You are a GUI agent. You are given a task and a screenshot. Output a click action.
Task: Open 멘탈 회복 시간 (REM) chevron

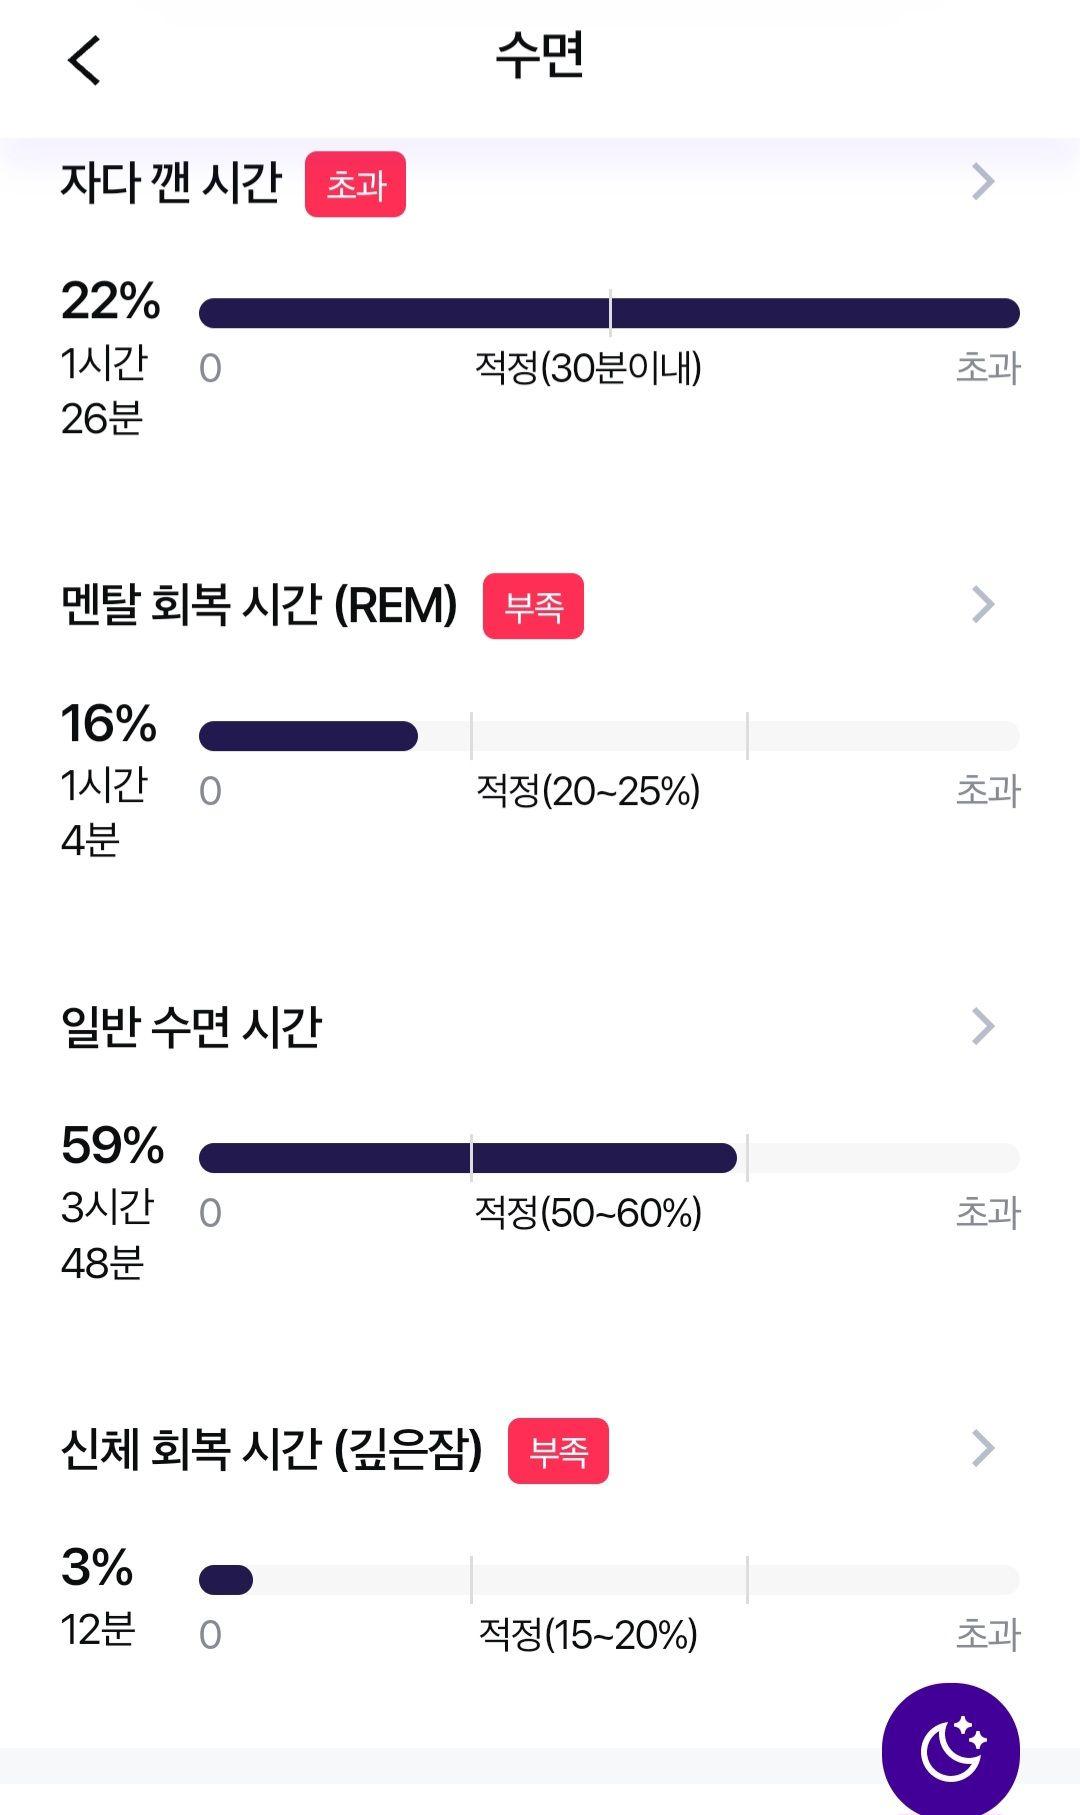pos(983,604)
